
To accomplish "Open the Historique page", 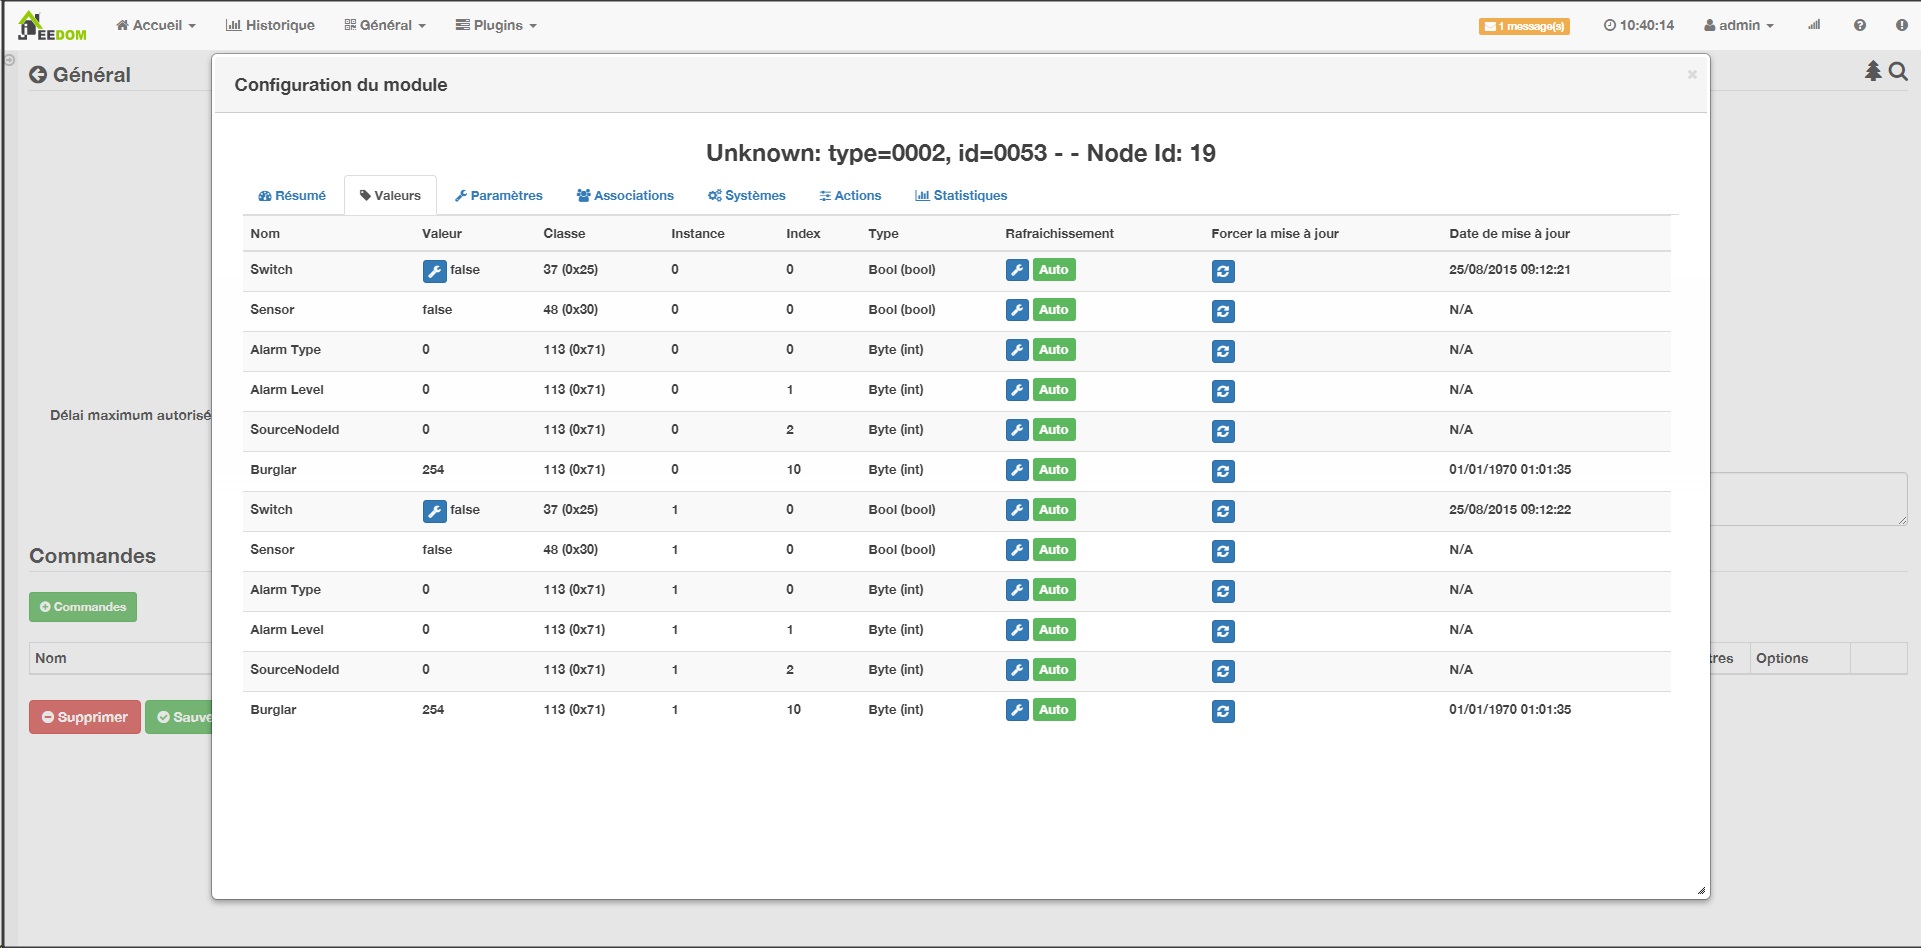I will pyautogui.click(x=270, y=25).
